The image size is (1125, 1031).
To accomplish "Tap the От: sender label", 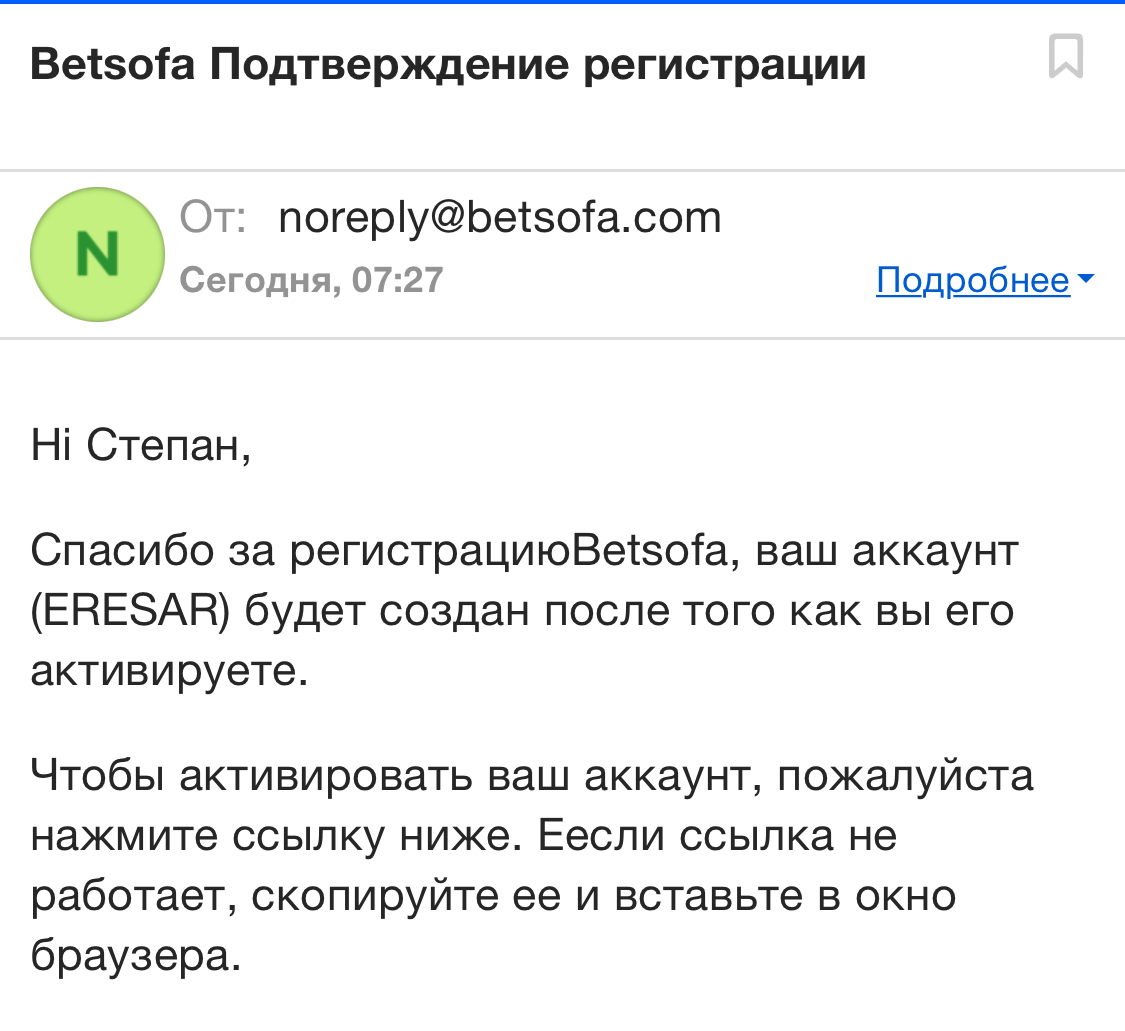I will [213, 217].
